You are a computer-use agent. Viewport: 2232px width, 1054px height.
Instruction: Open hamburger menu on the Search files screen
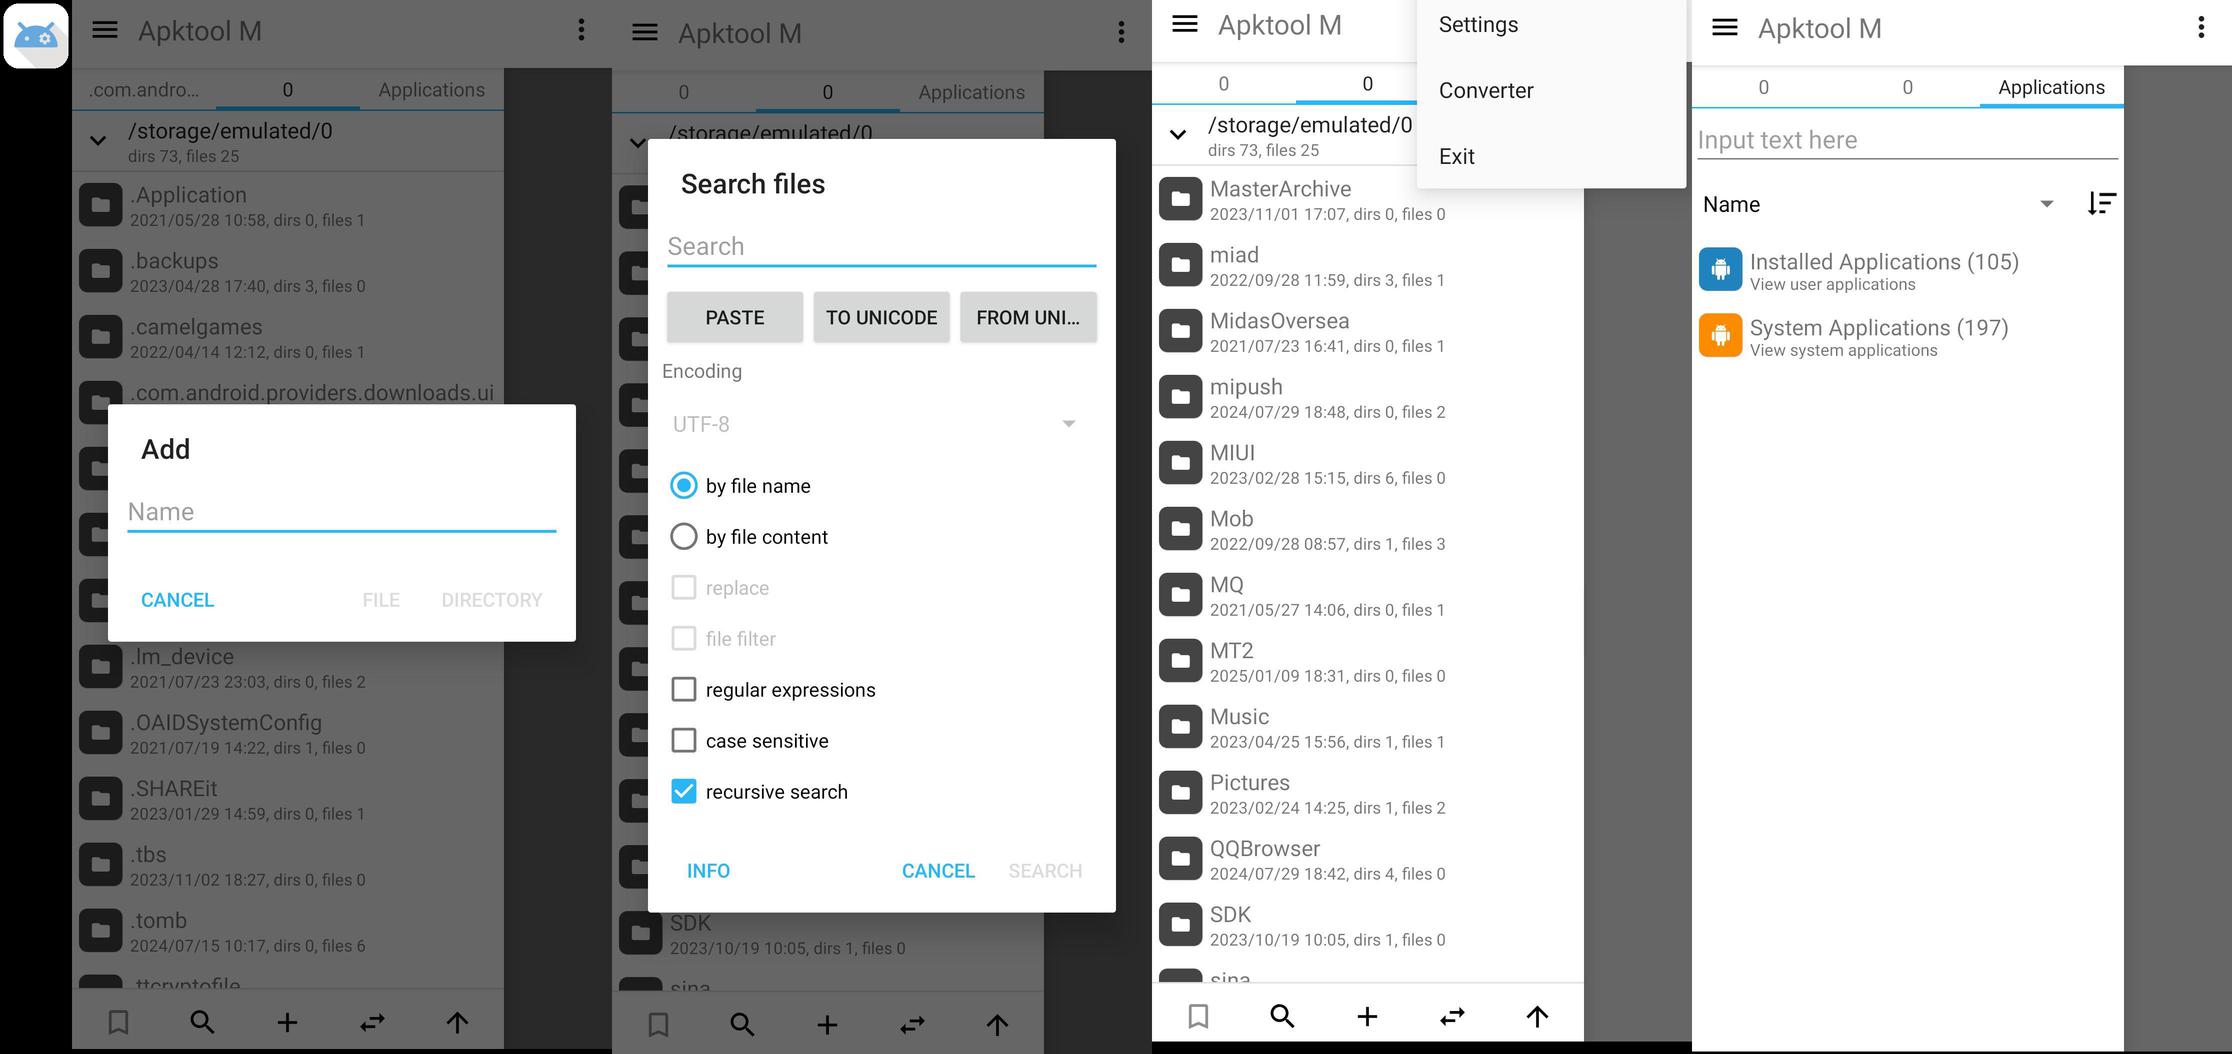coord(645,32)
